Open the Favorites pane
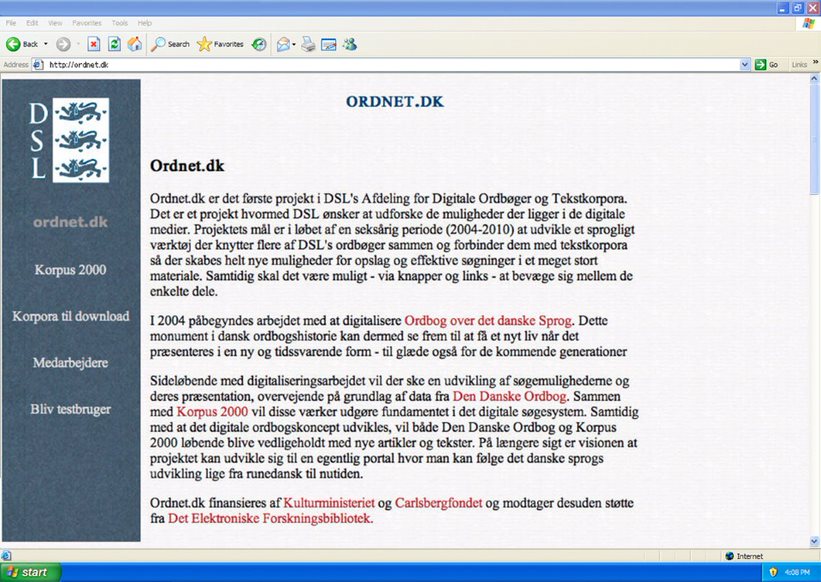 220,44
